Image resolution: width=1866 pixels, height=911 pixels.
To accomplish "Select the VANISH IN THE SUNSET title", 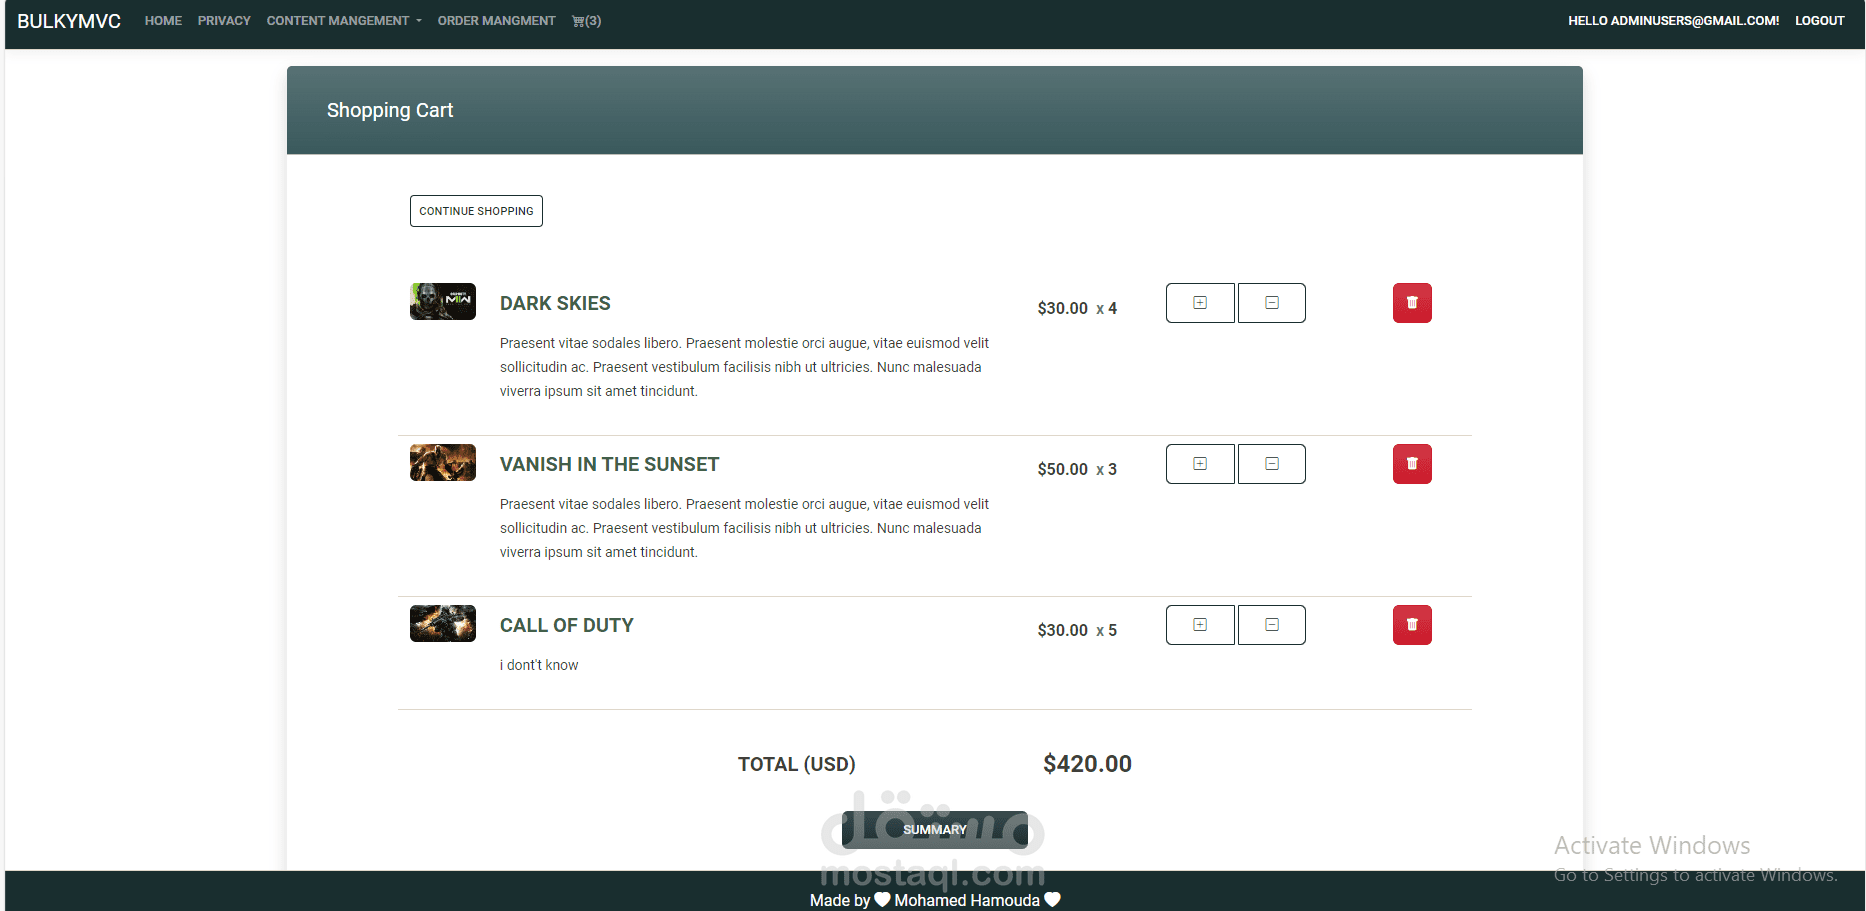I will 609,465.
